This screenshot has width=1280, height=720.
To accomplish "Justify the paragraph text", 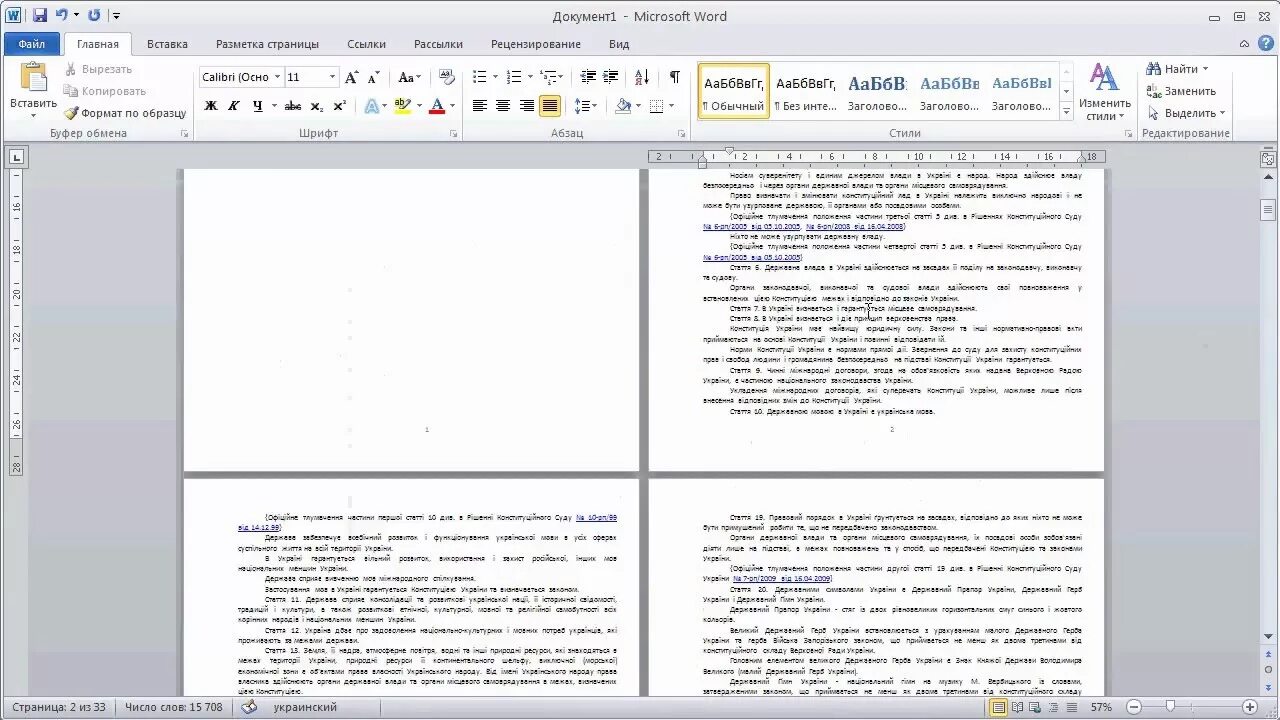I will (x=550, y=106).
